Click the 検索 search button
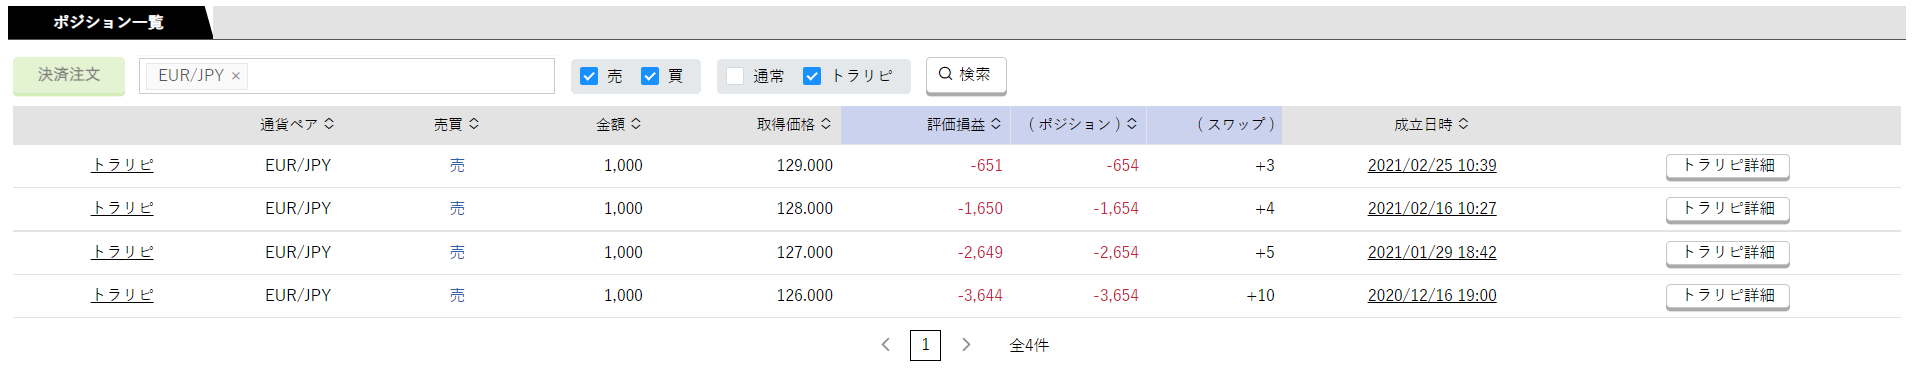Image resolution: width=1917 pixels, height=373 pixels. point(966,75)
